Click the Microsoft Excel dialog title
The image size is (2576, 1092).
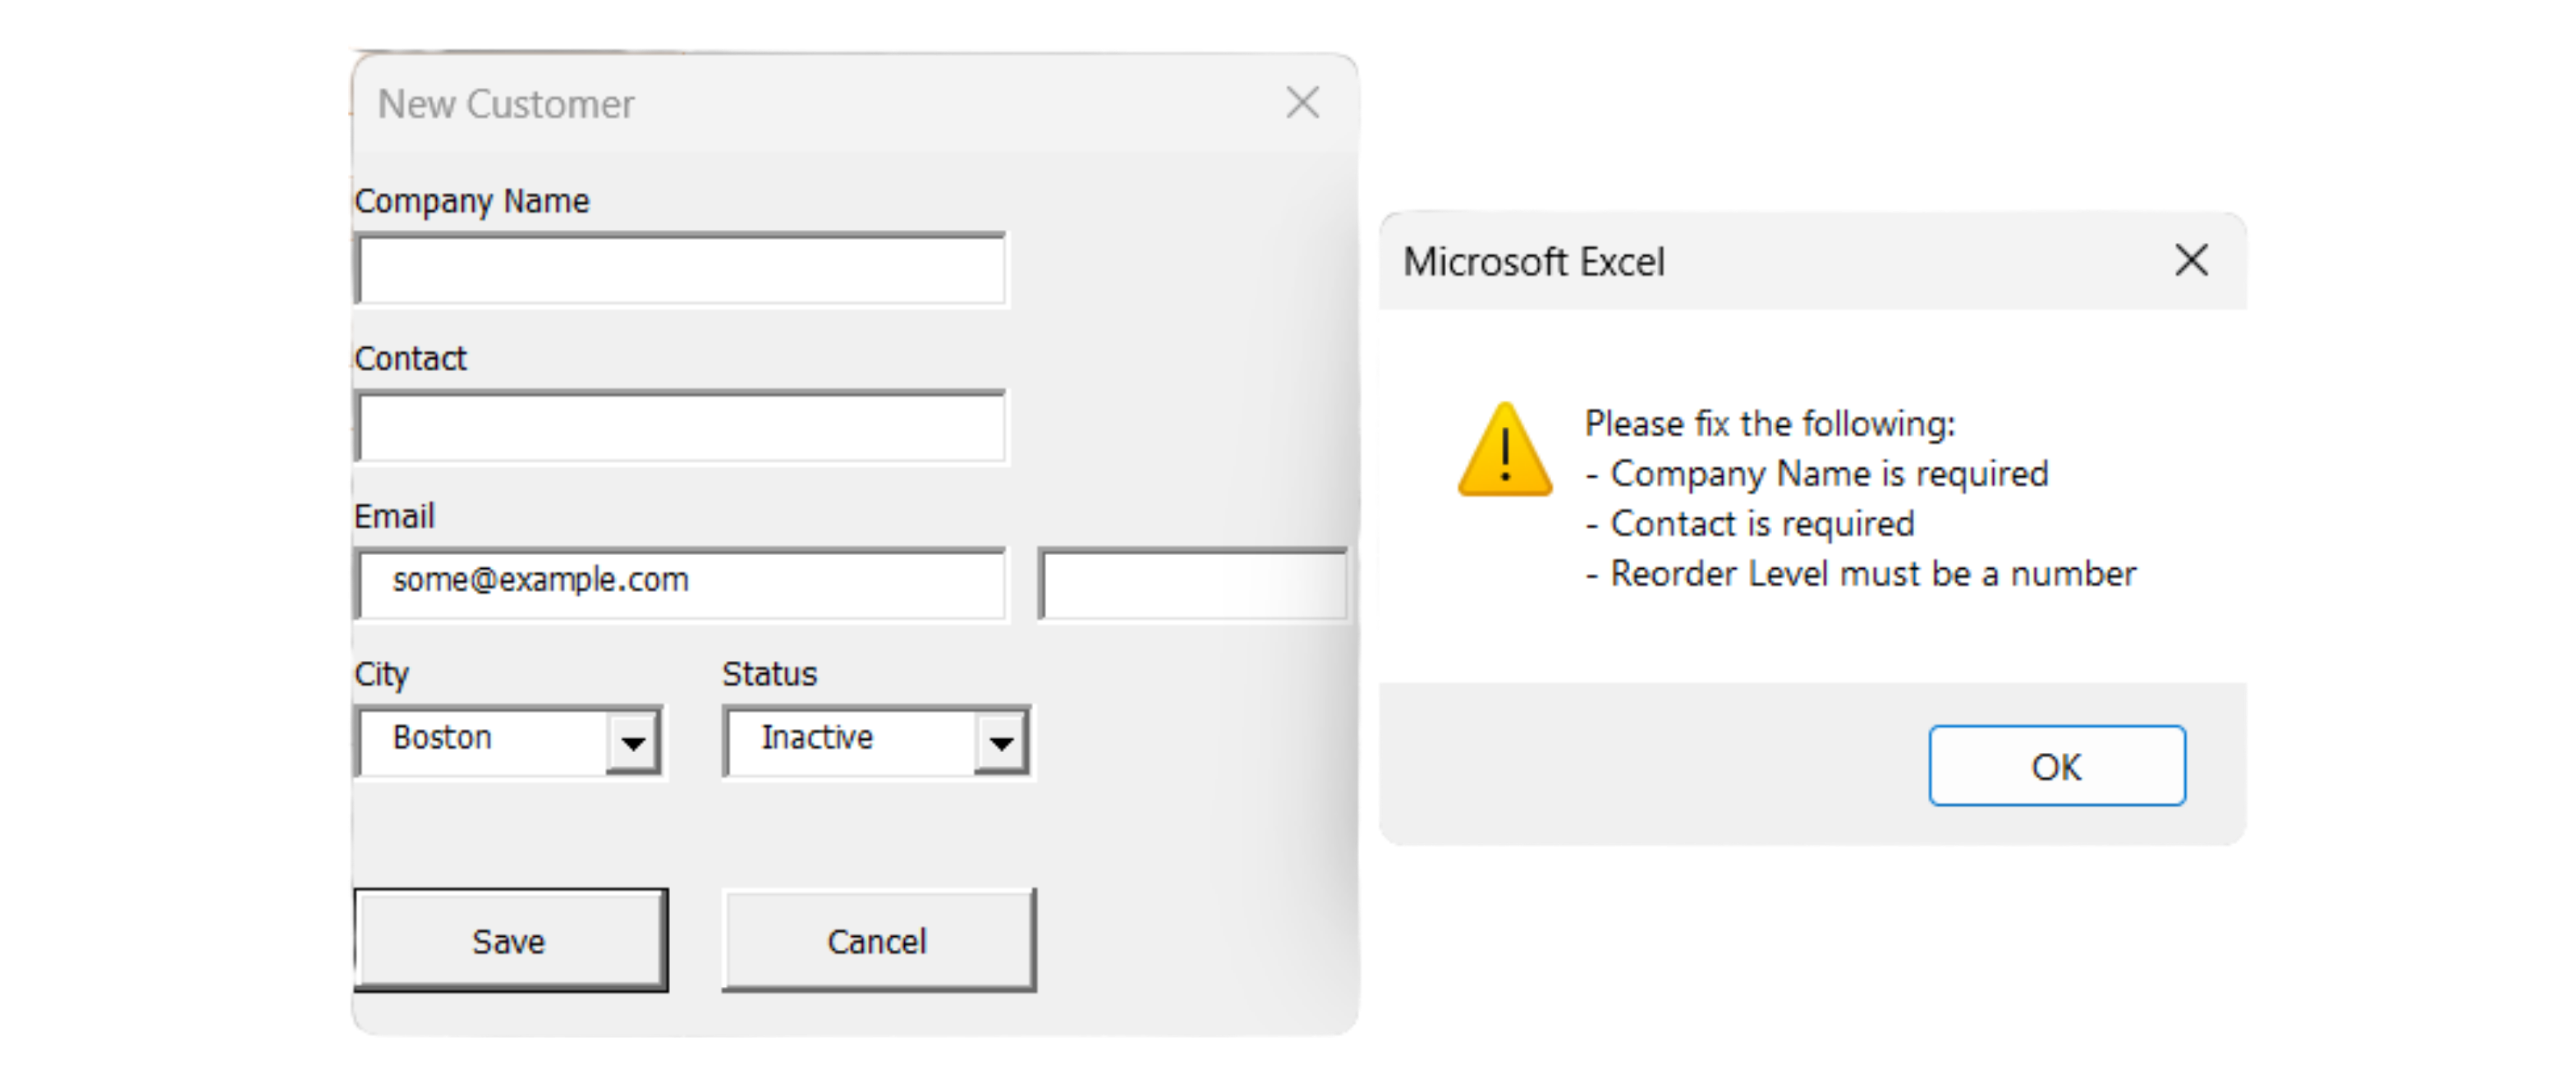click(x=1534, y=262)
